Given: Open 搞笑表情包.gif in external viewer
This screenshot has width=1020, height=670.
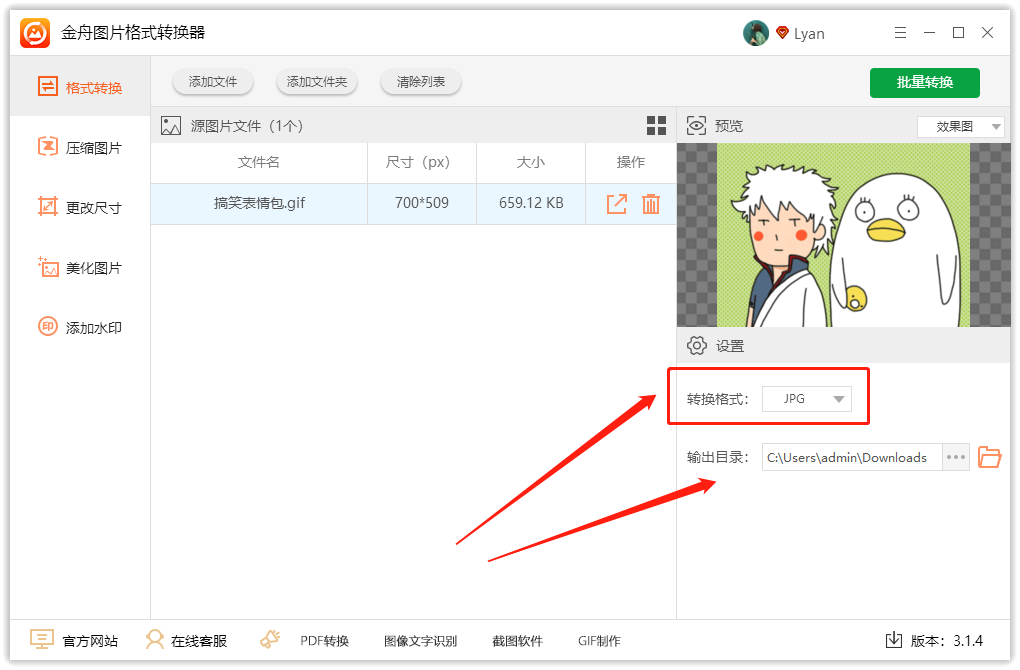Looking at the screenshot, I should click(617, 202).
